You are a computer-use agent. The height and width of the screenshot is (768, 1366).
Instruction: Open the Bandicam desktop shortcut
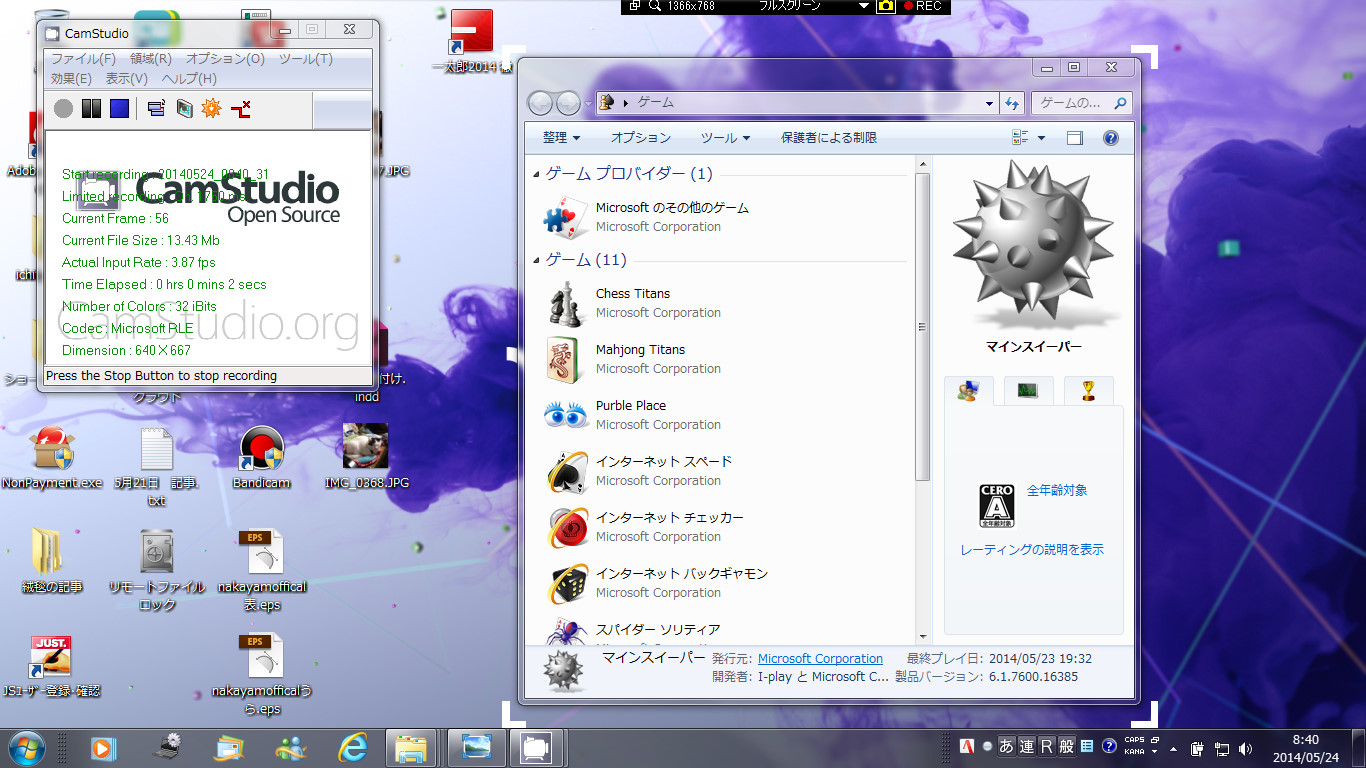pos(261,458)
